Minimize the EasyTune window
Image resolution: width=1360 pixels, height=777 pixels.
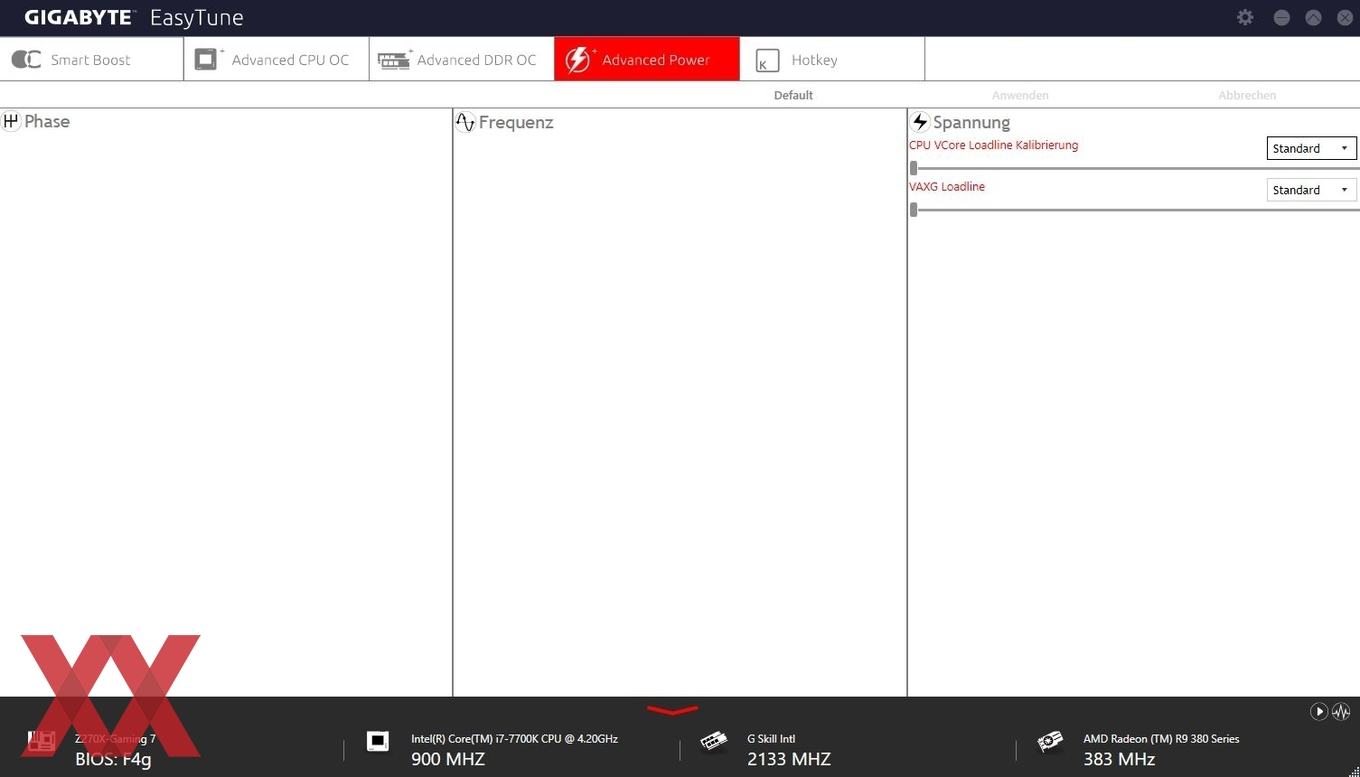pyautogui.click(x=1282, y=17)
